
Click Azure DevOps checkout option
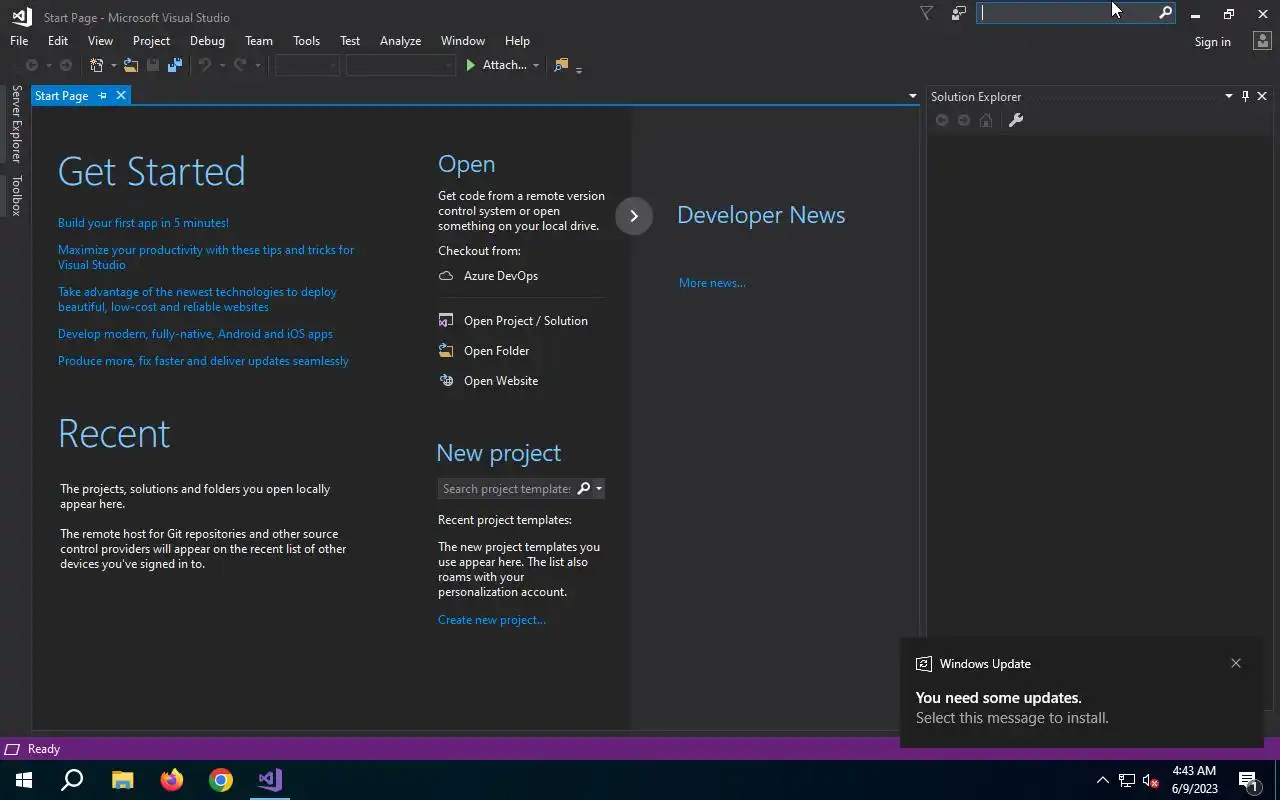point(501,276)
